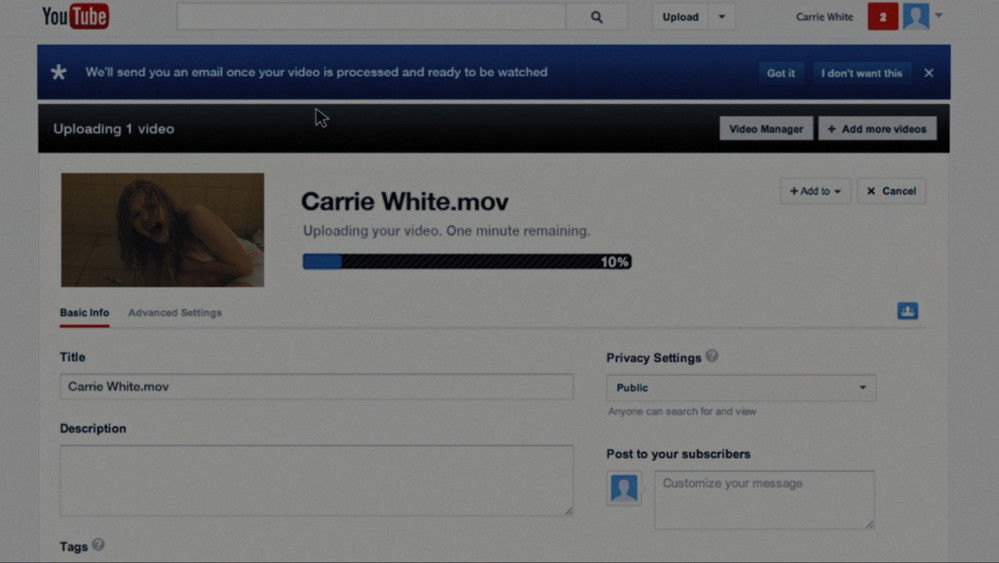Dismiss the blue notification banner with X
999x563 pixels.
(x=929, y=73)
